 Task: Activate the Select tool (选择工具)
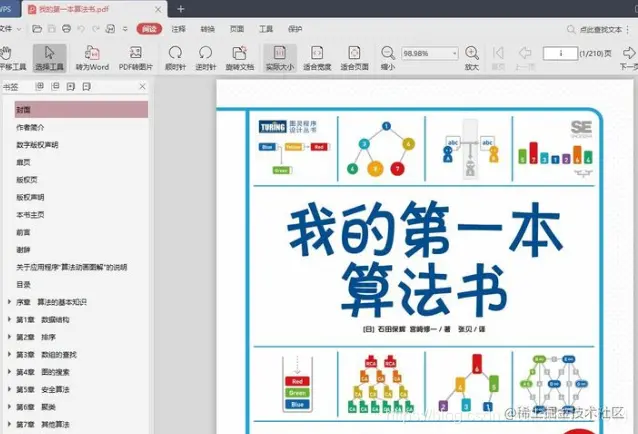coord(49,58)
